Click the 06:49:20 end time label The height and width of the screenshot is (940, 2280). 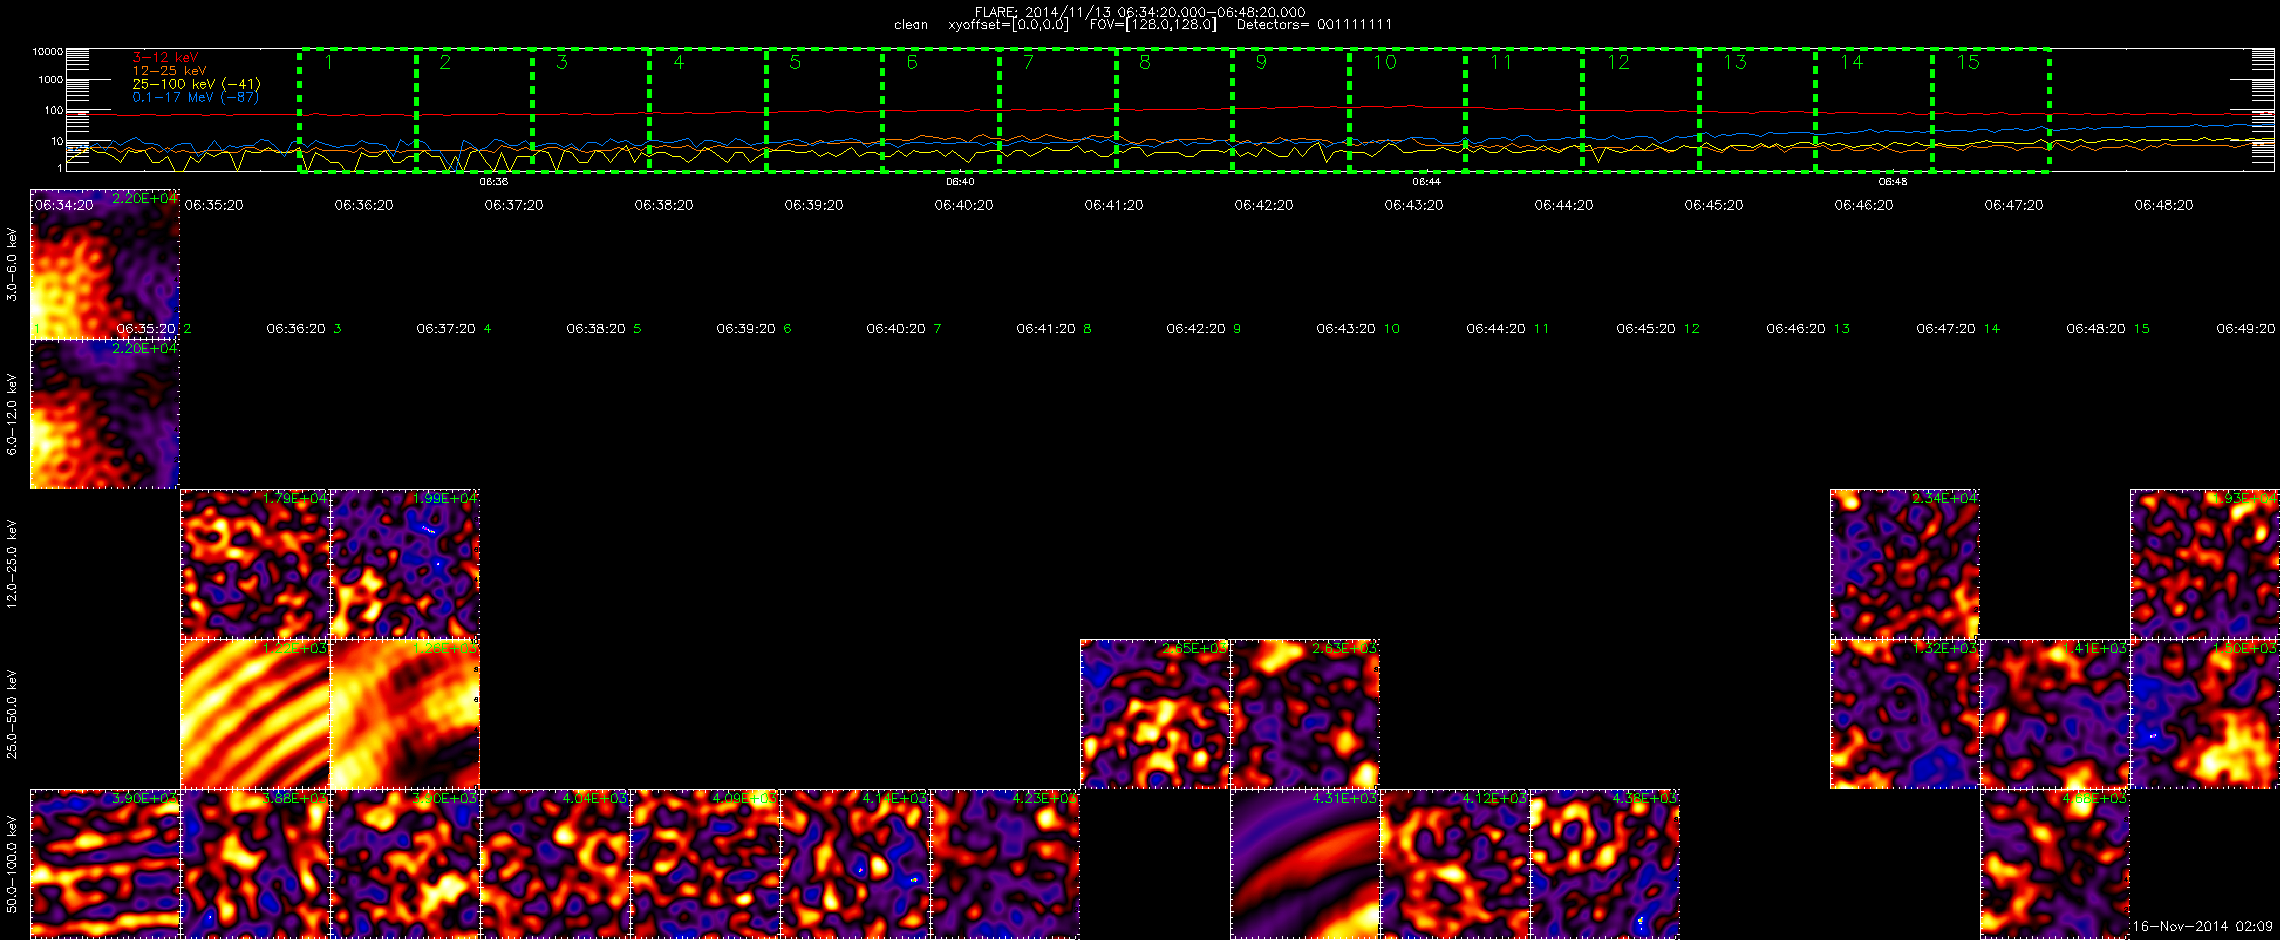2245,328
